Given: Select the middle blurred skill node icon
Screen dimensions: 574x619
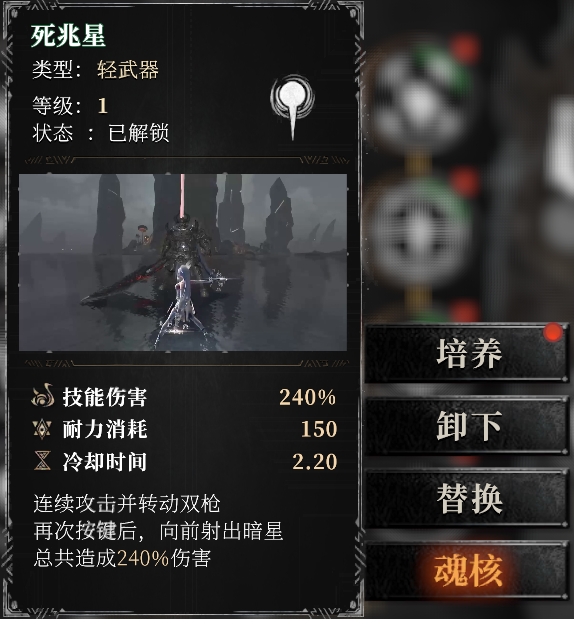Looking at the screenshot, I should coord(420,231).
